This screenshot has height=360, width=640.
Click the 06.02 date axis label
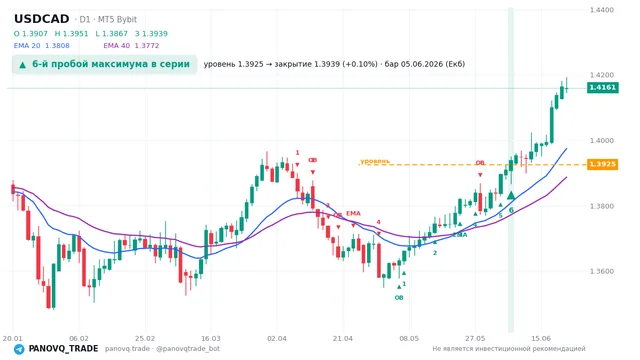(x=79, y=338)
